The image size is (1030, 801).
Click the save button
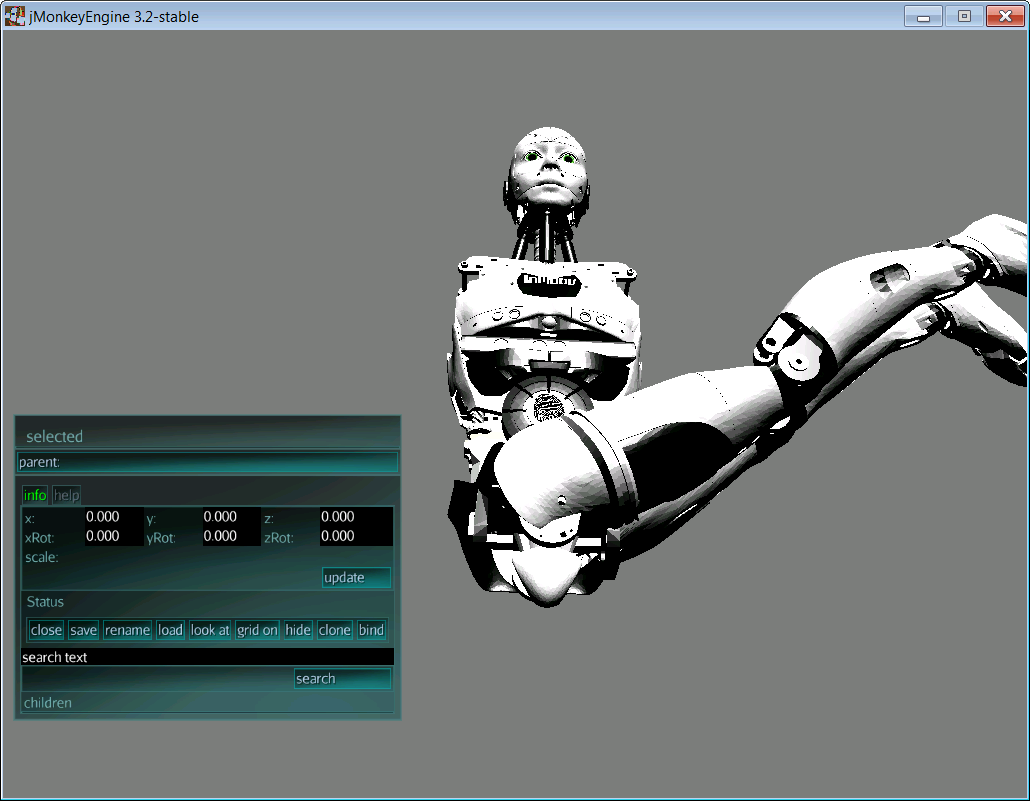[83, 630]
